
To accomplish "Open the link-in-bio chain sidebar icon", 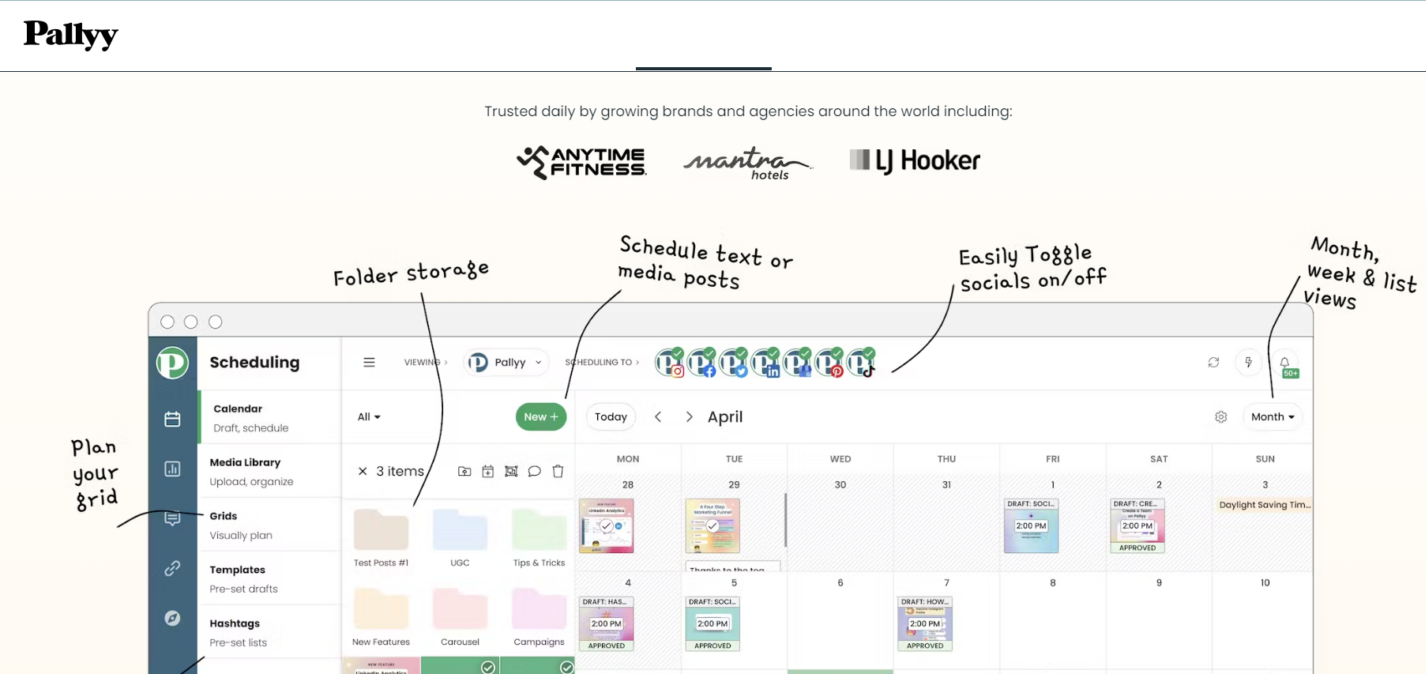I will pyautogui.click(x=172, y=568).
